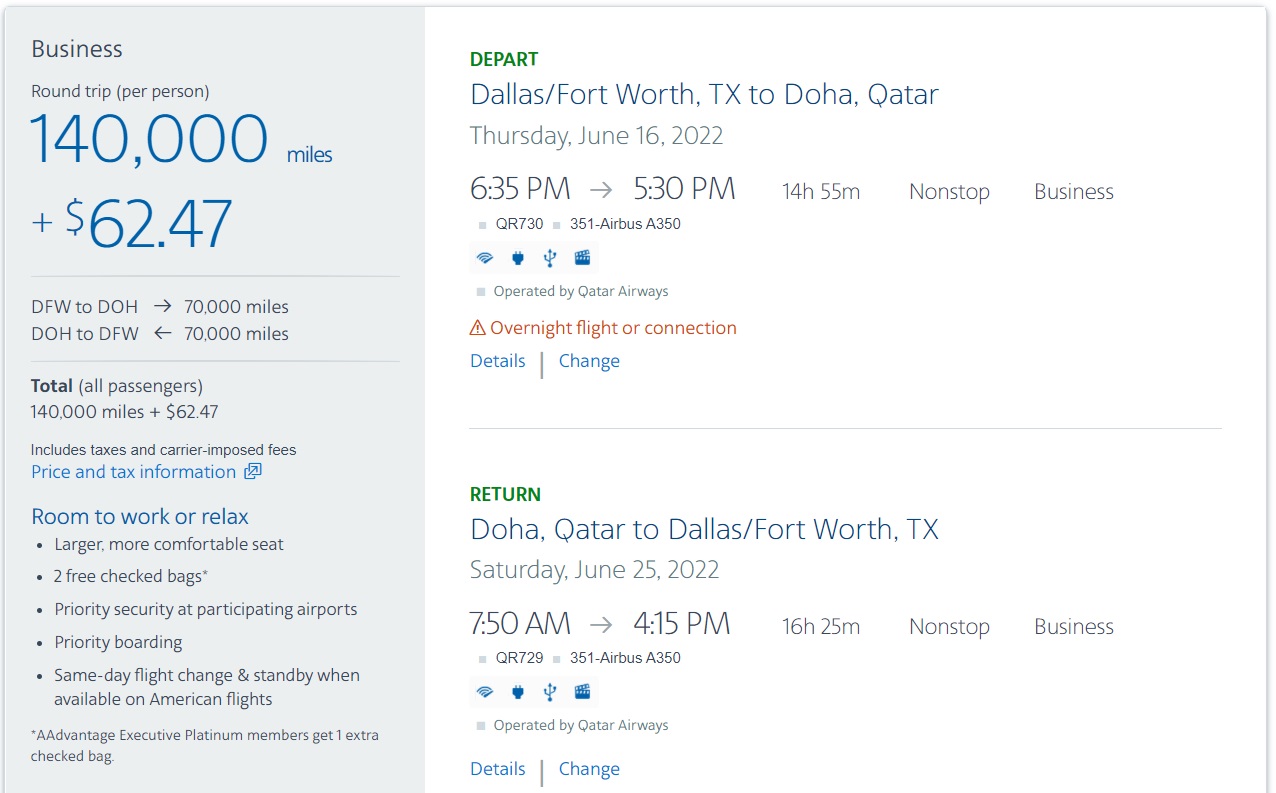
Task: Click the power outlet icon on return flight
Action: (517, 691)
